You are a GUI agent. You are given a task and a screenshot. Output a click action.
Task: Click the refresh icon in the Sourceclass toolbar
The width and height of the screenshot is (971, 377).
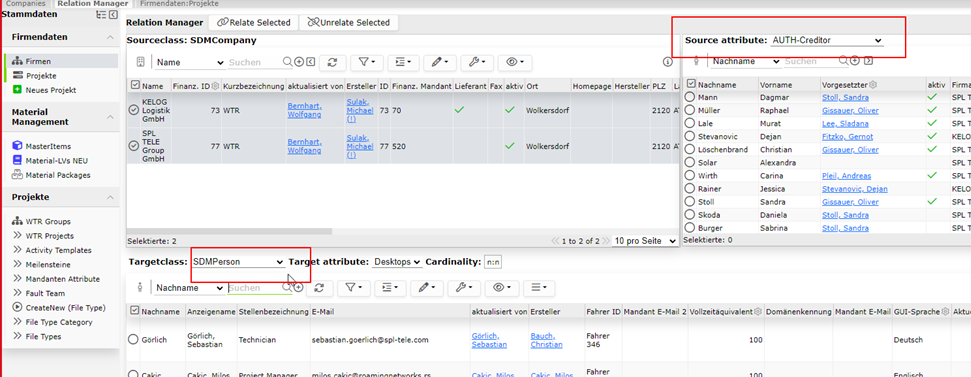point(333,62)
